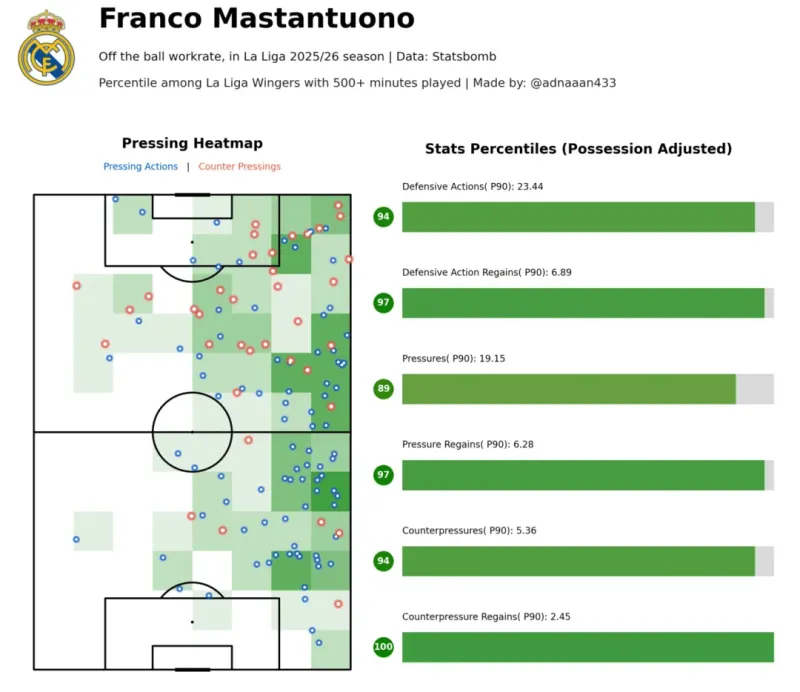Click the Real Madrid club crest
800x692 pixels.
46,48
